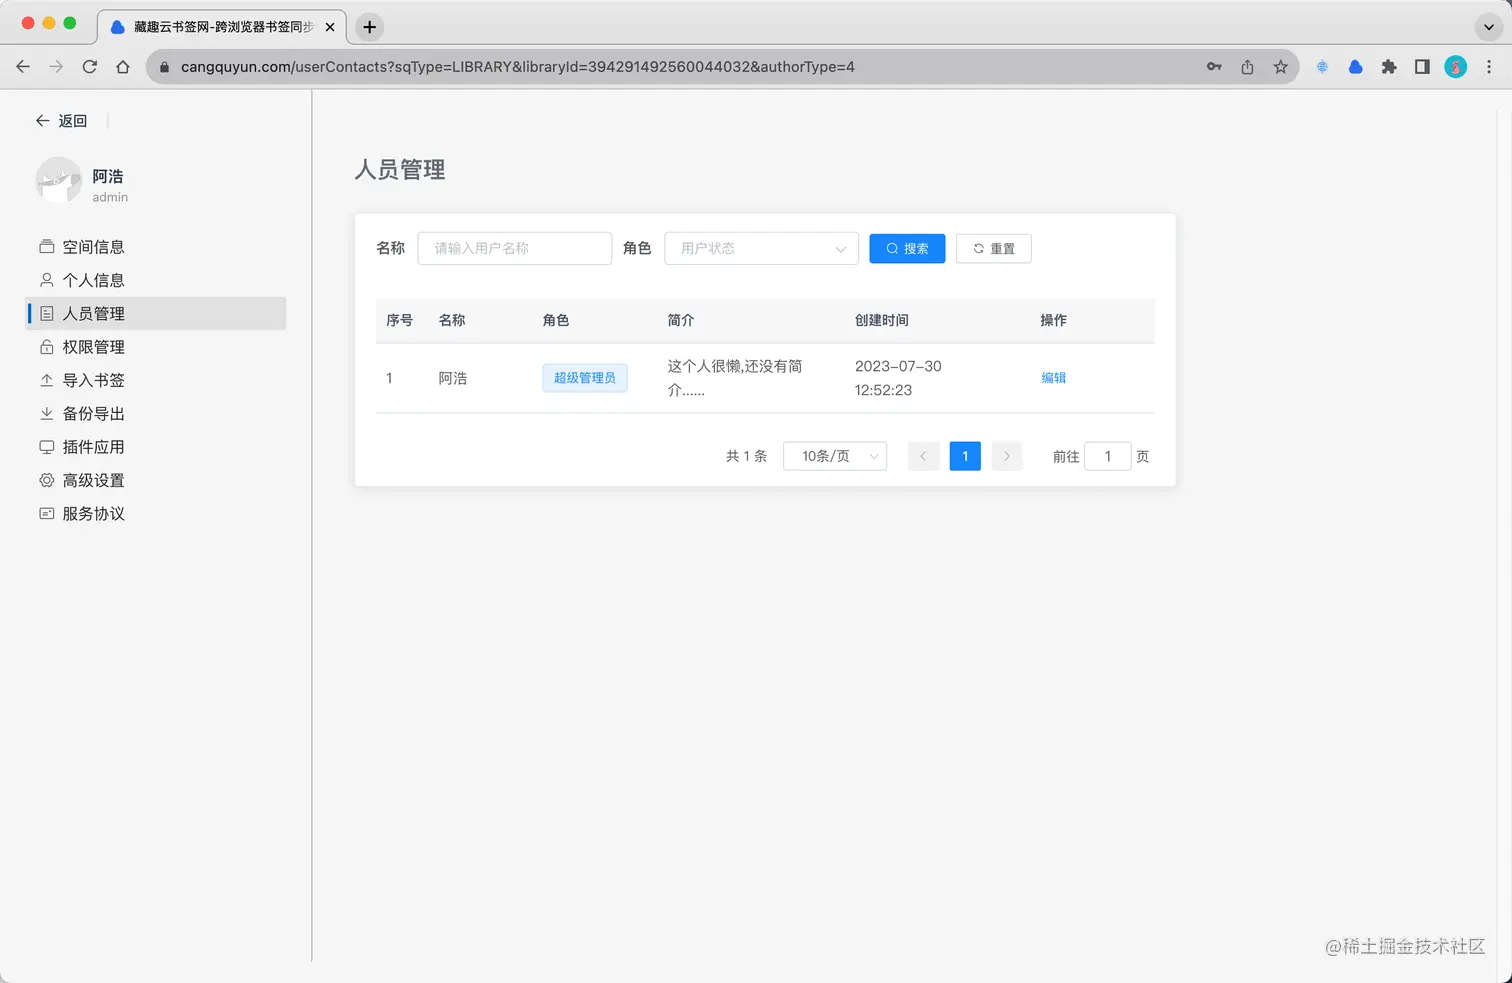The height and width of the screenshot is (983, 1512).
Task: Click the 重置 reset button
Action: pyautogui.click(x=993, y=248)
